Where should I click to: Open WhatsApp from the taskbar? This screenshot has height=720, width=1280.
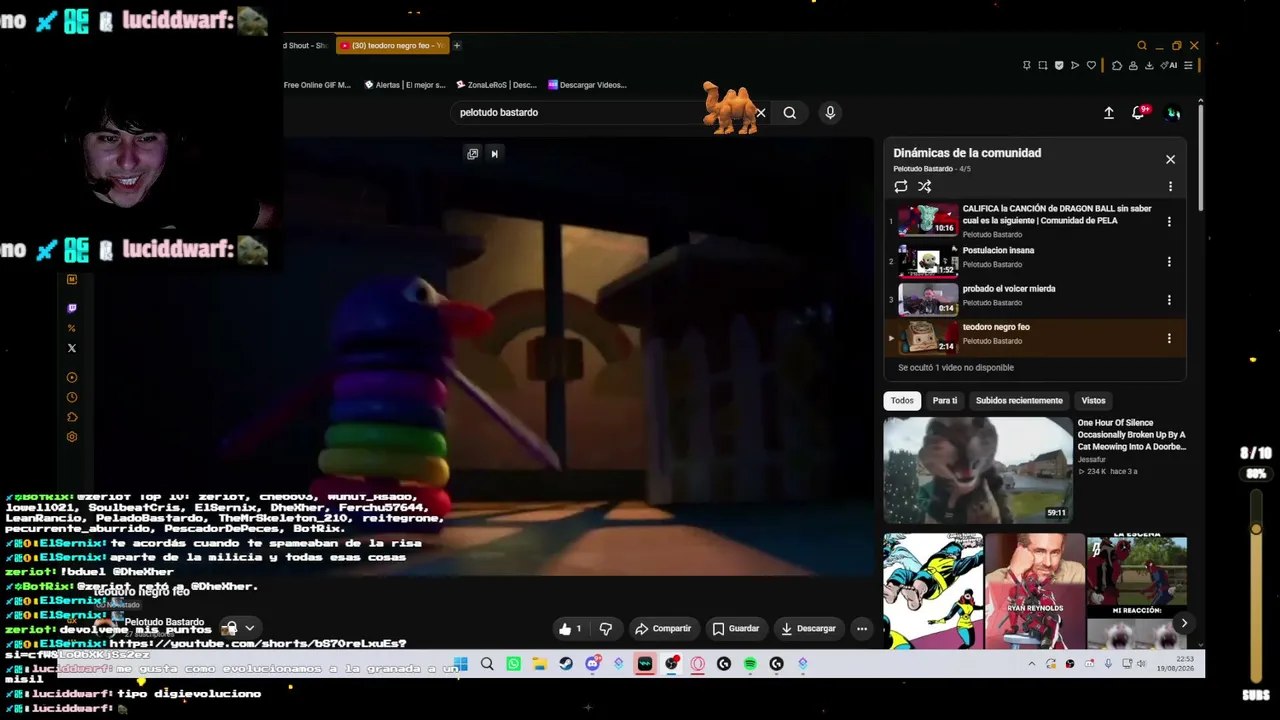(514, 664)
